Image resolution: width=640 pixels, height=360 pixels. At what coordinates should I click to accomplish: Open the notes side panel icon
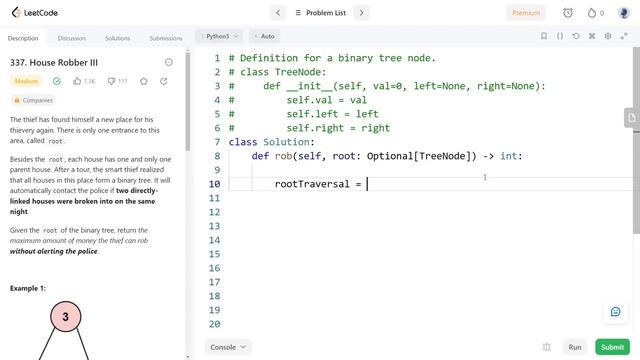[x=631, y=118]
